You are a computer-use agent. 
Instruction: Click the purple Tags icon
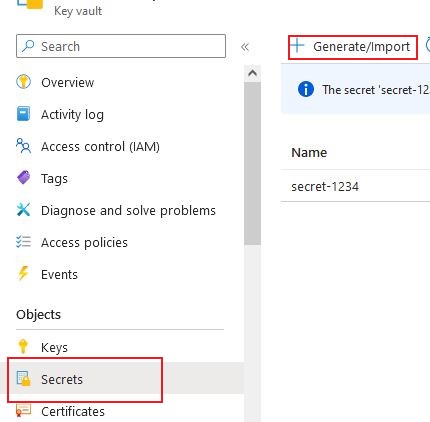(23, 177)
